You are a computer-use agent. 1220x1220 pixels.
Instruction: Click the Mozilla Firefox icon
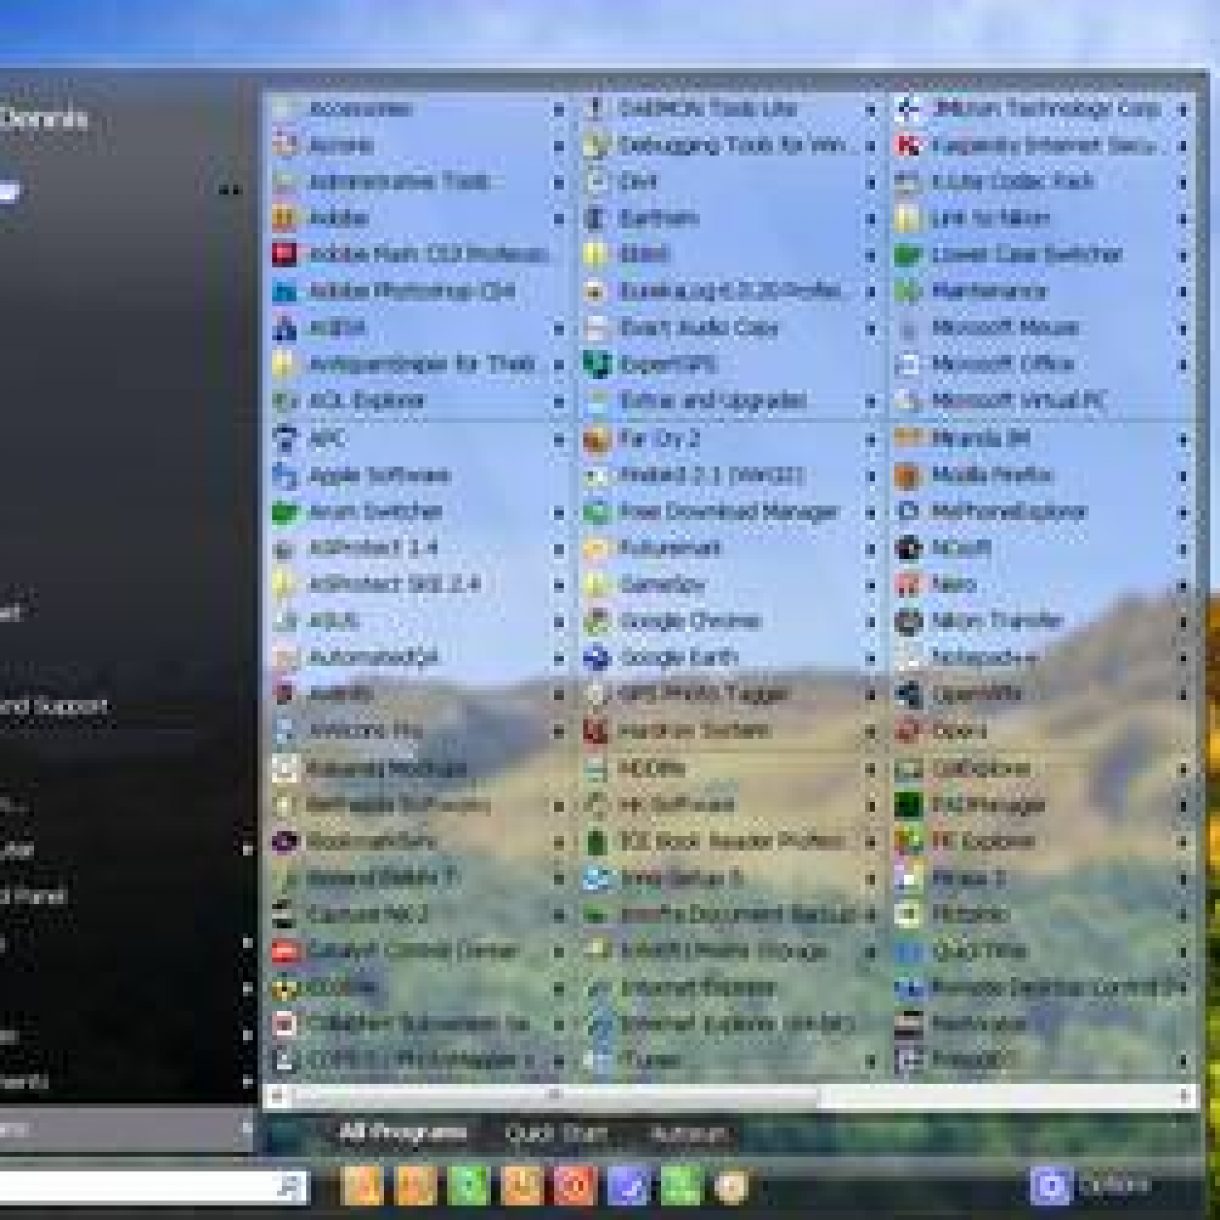[908, 475]
